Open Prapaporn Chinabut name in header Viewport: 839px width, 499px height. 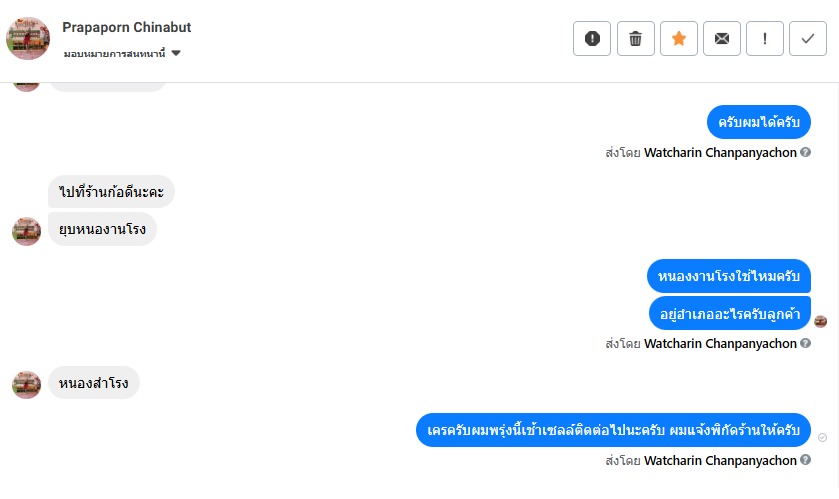pos(126,27)
